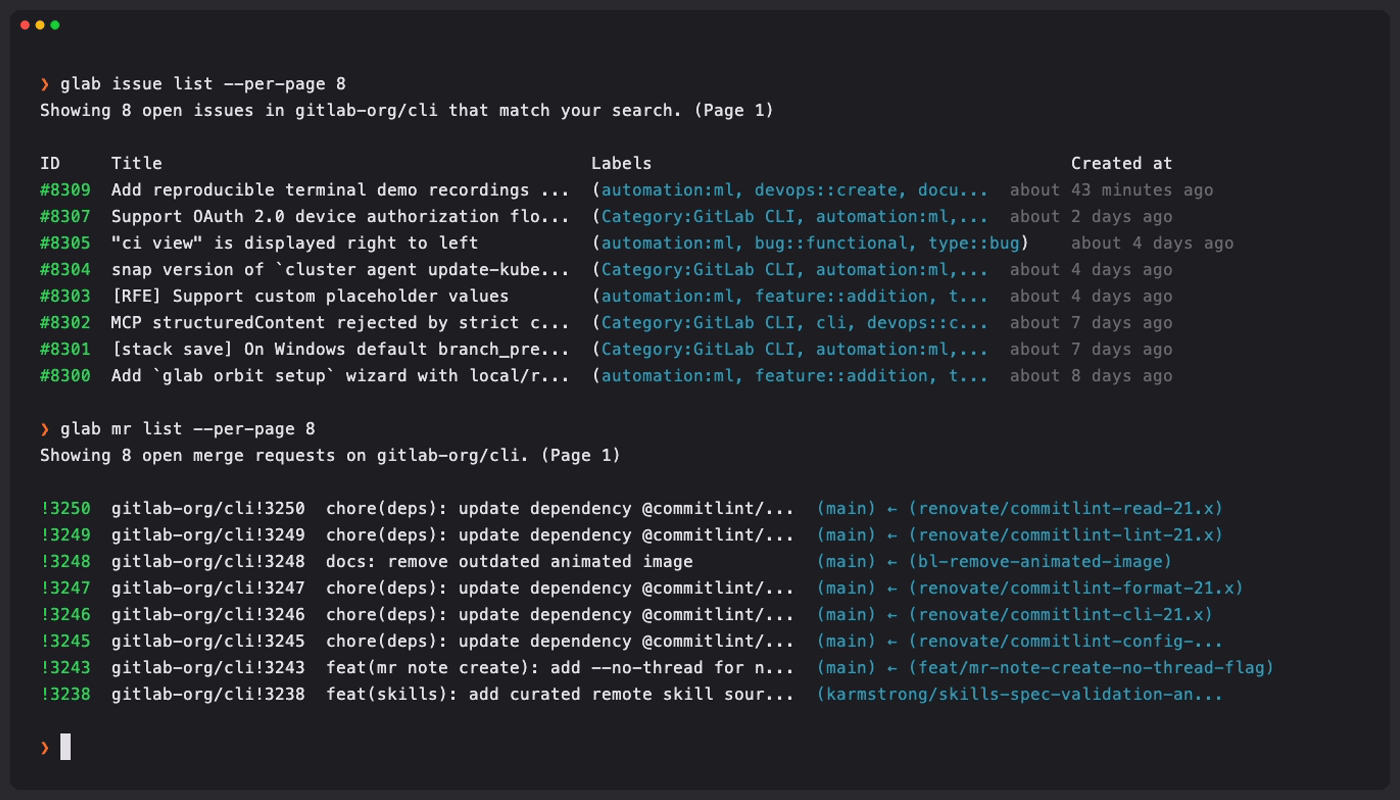Image resolution: width=1400 pixels, height=800 pixels.
Task: Click the yellow minimize window dot
Action: click(40, 25)
